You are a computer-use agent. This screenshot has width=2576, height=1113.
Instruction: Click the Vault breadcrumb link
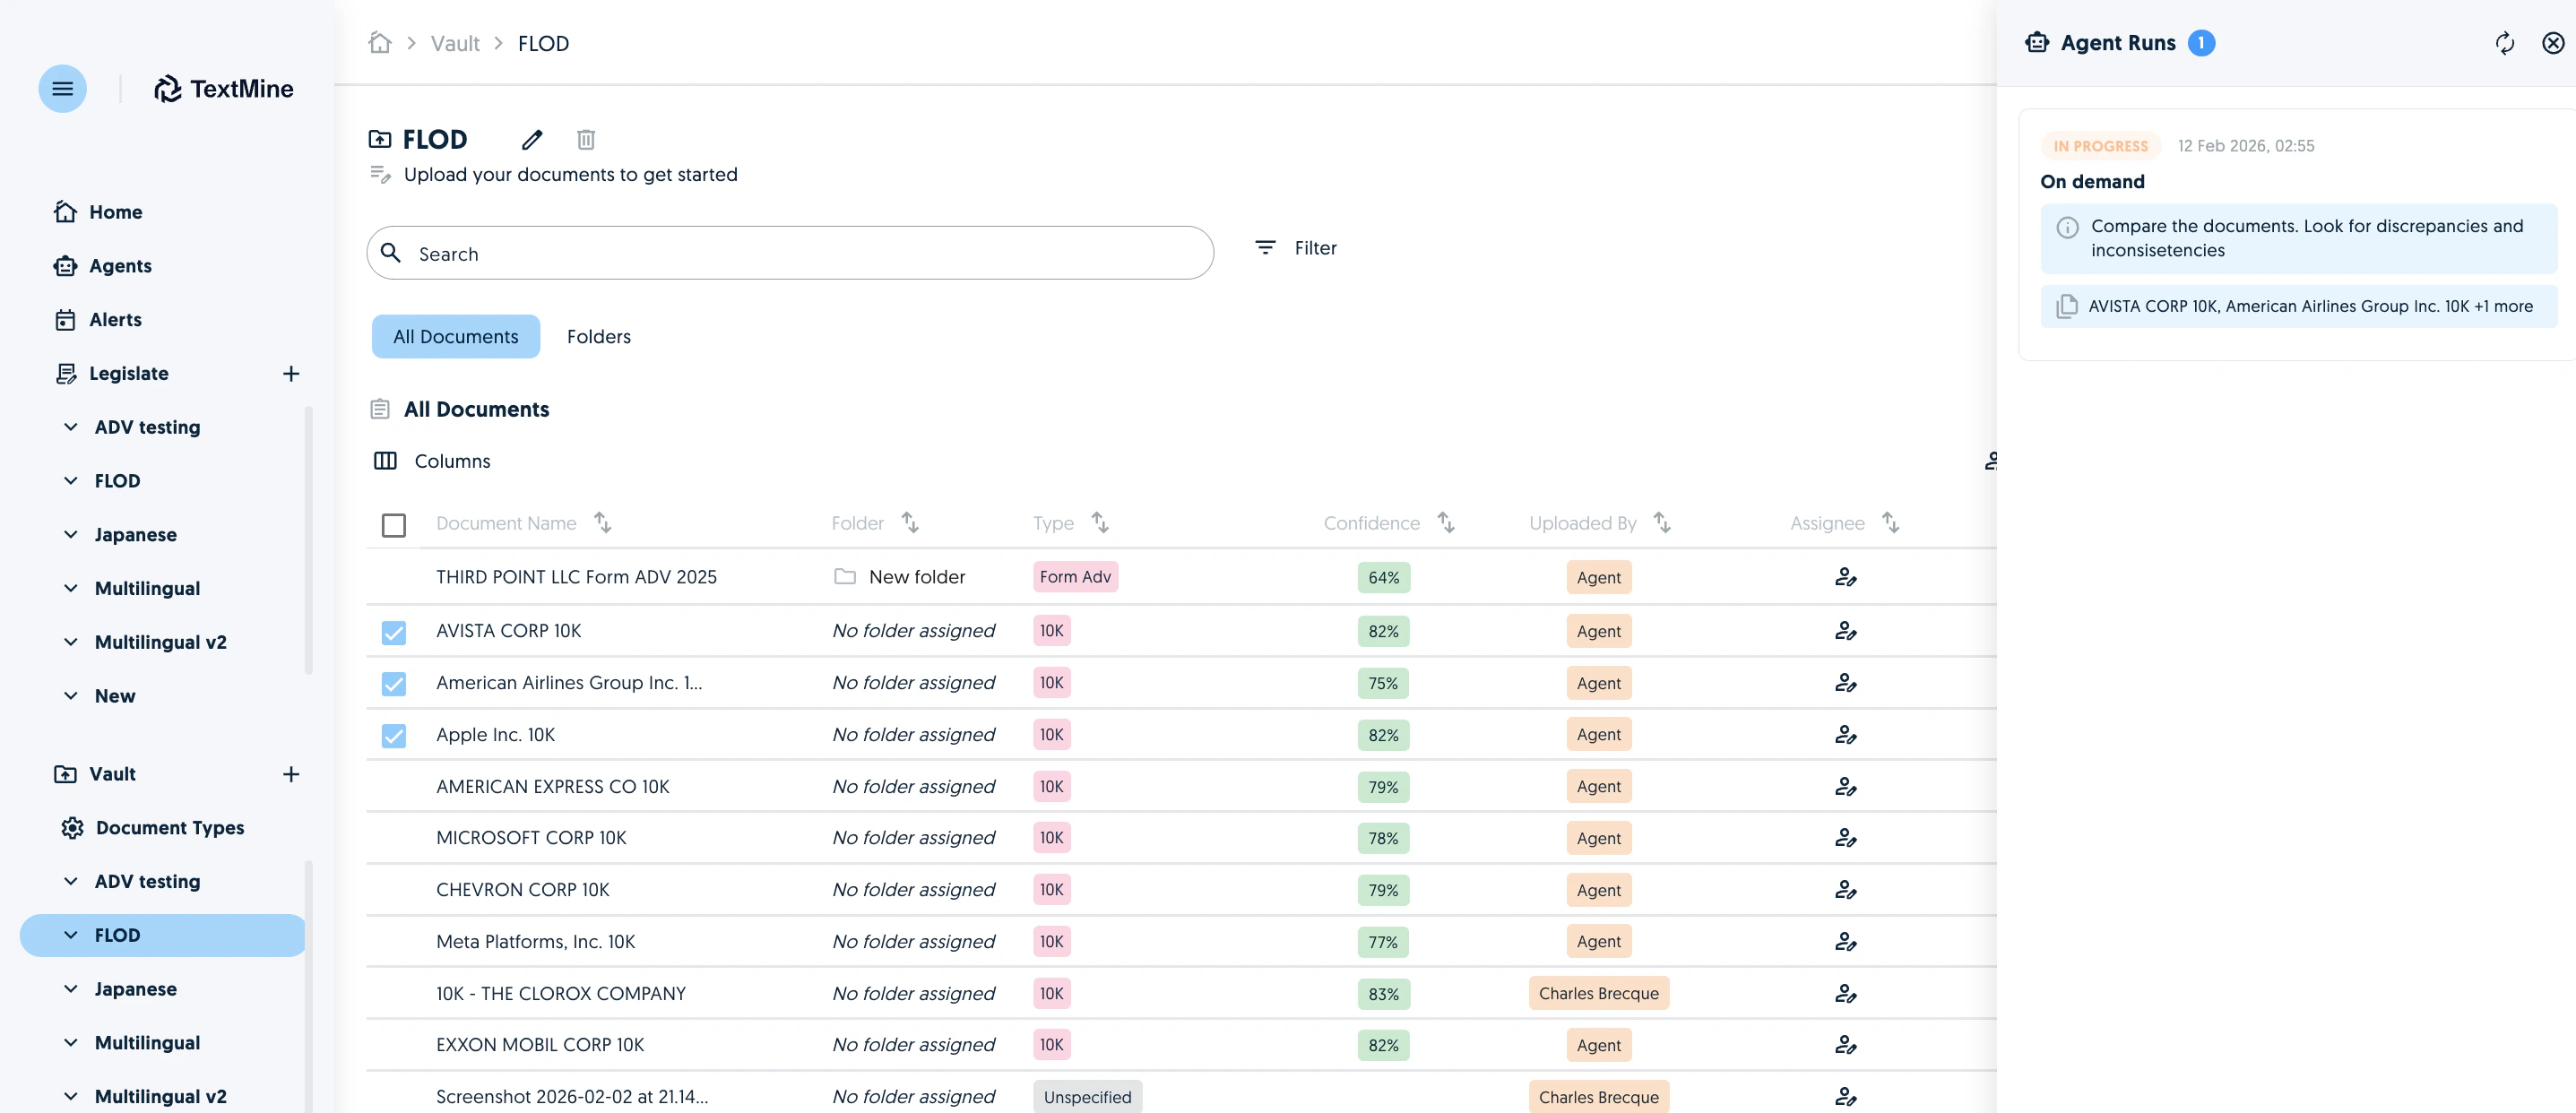(x=455, y=43)
